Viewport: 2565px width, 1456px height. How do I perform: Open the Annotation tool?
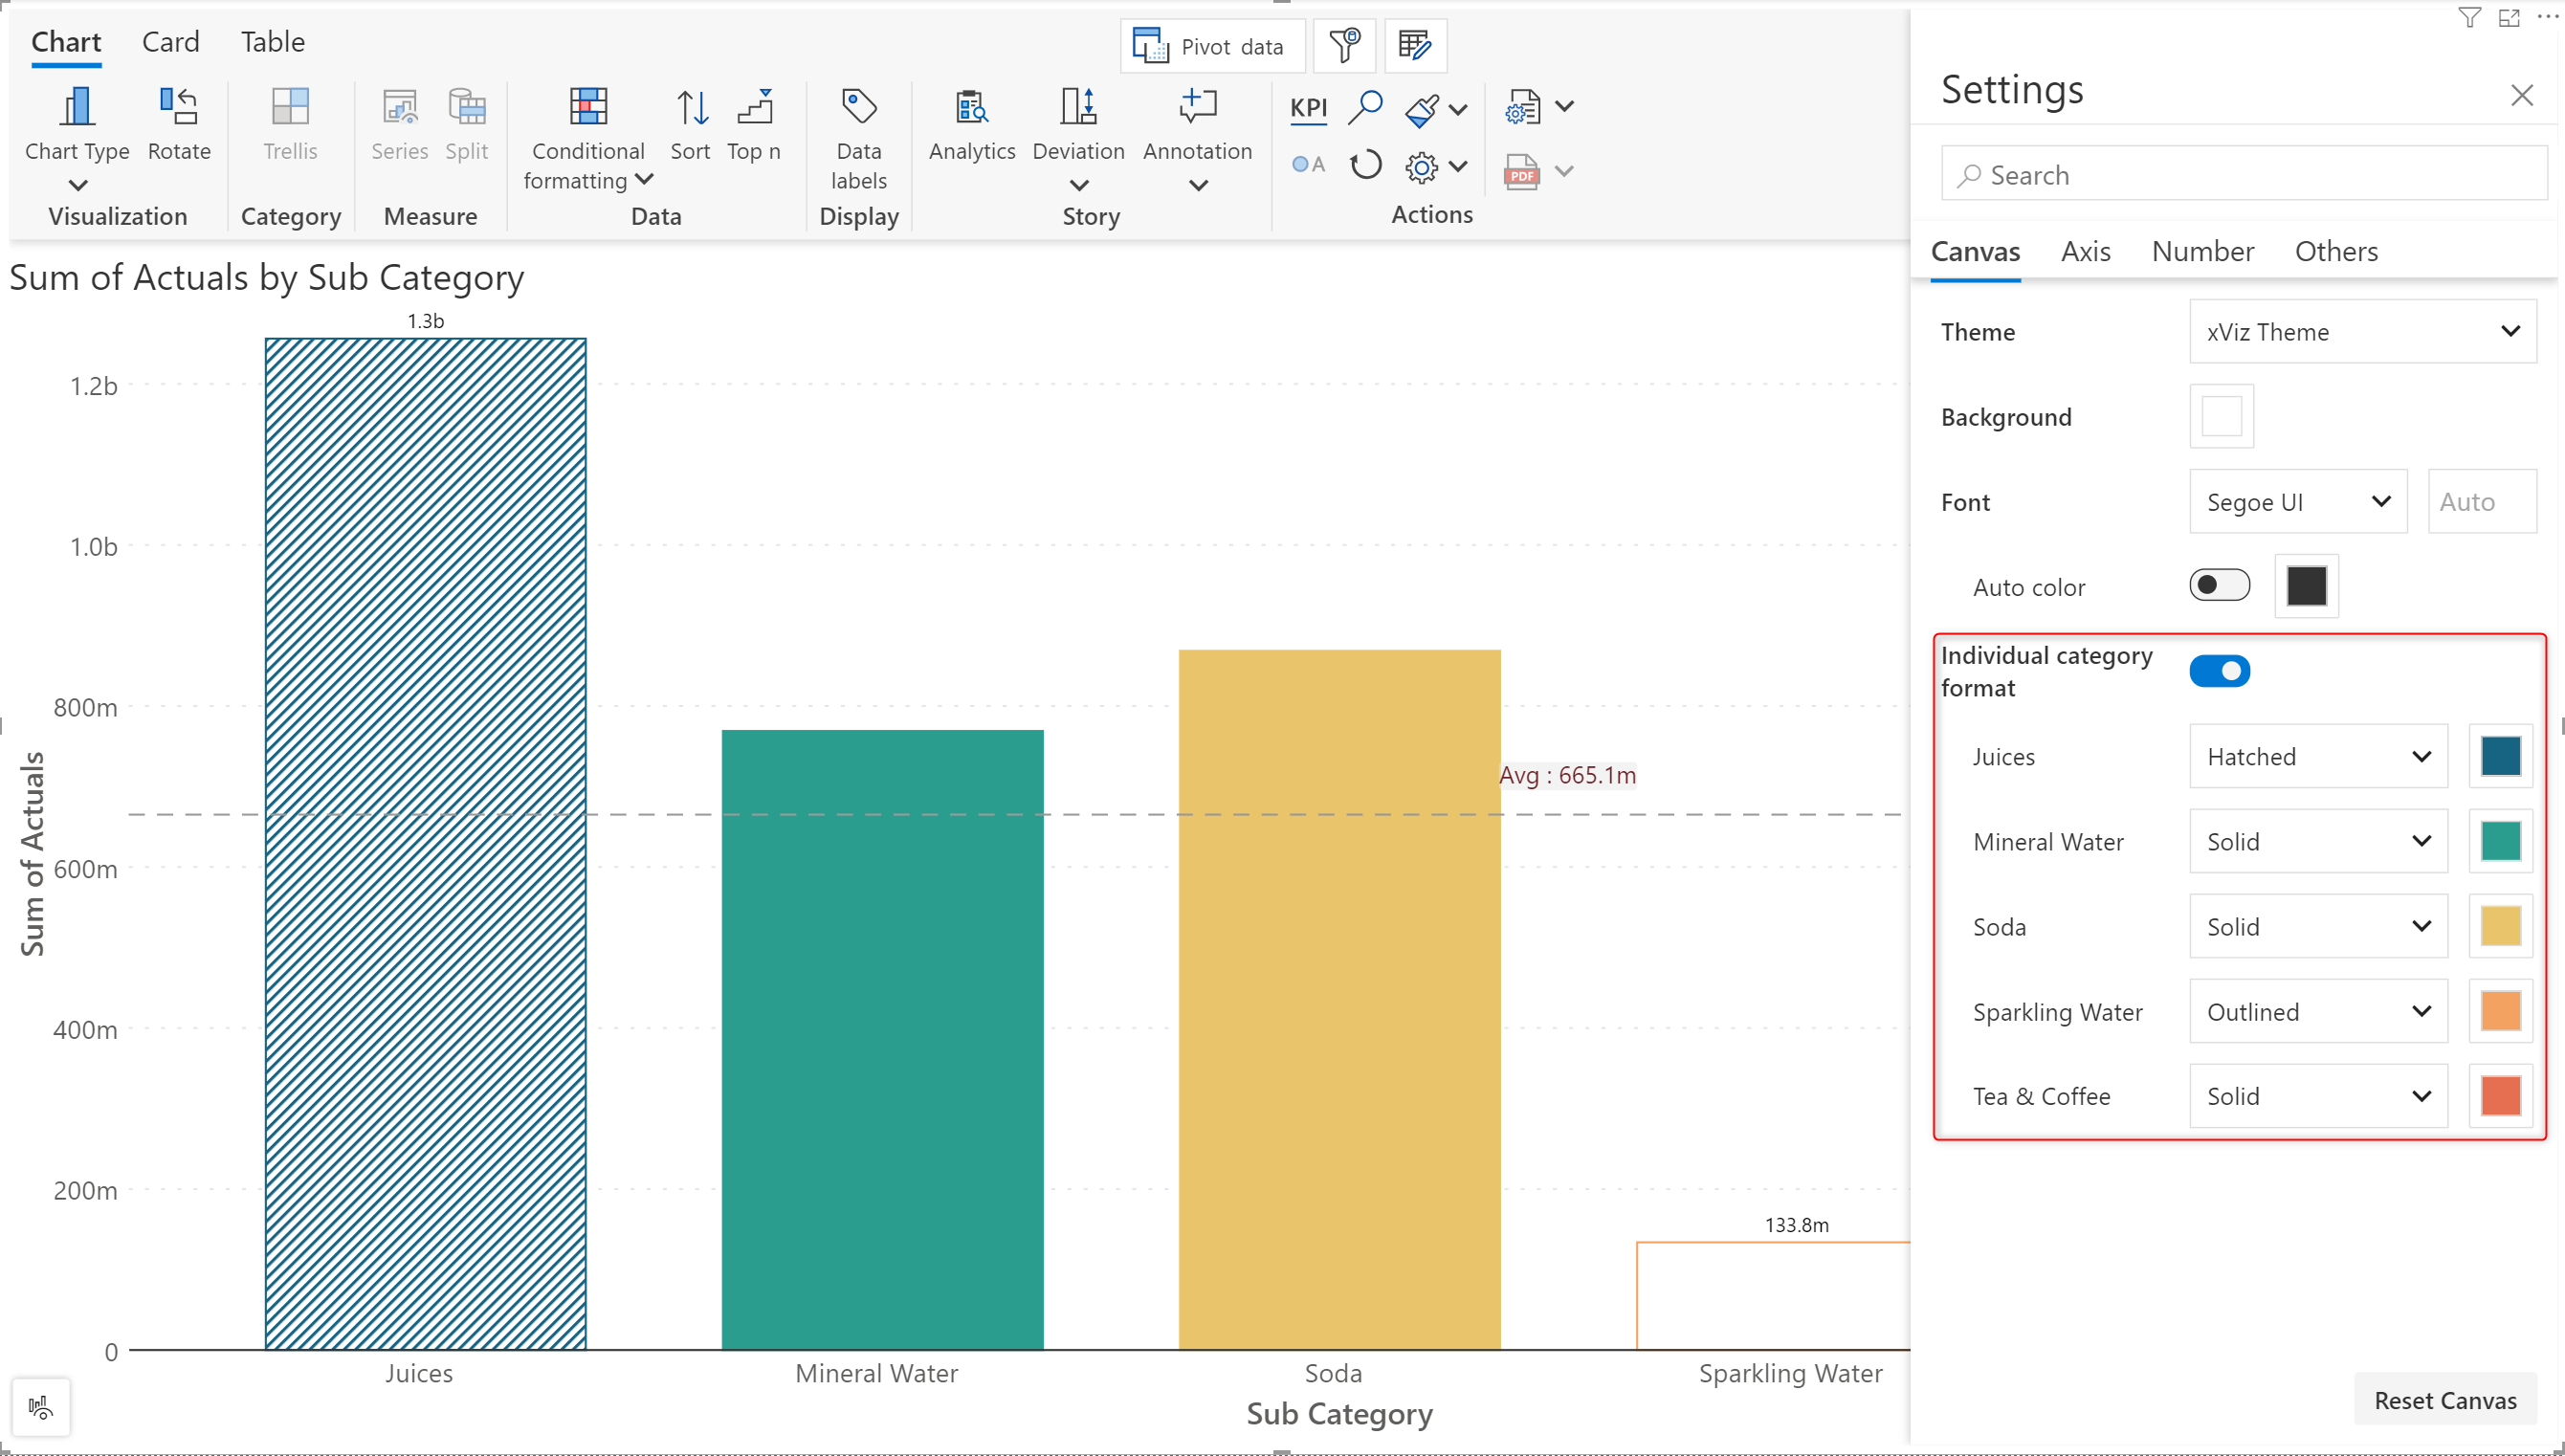[1198, 138]
